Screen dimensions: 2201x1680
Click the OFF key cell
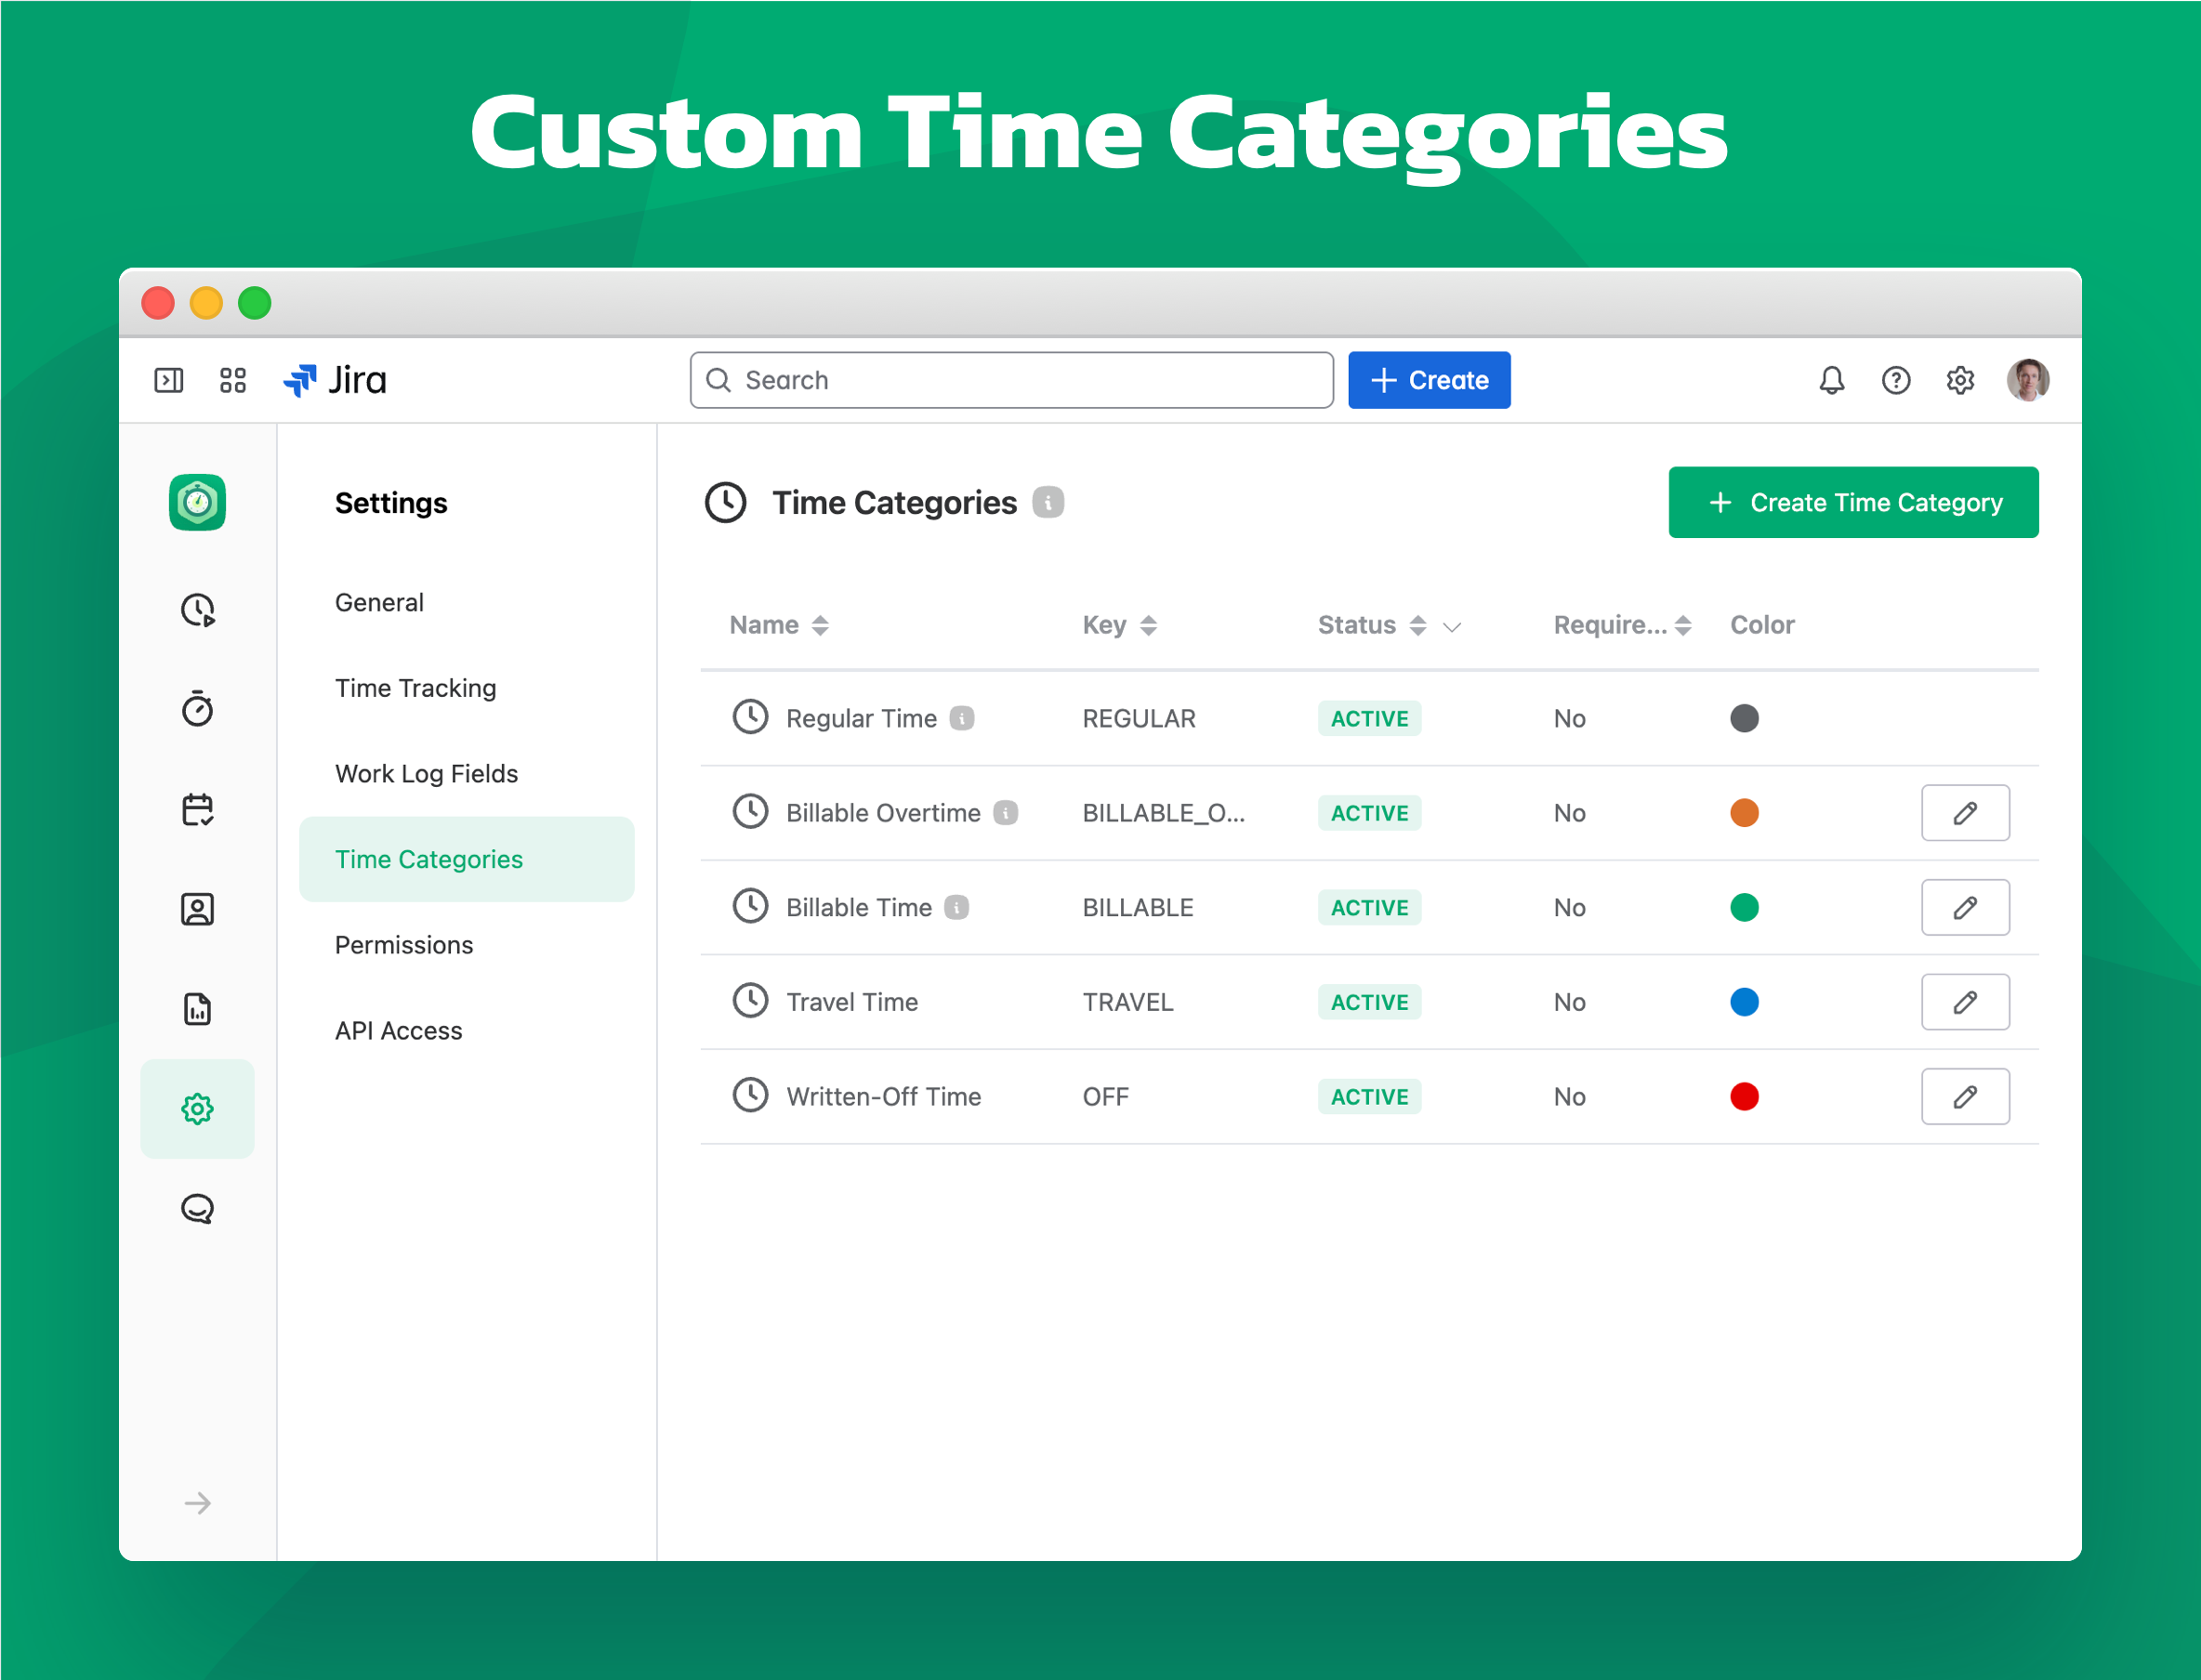tap(1105, 1096)
